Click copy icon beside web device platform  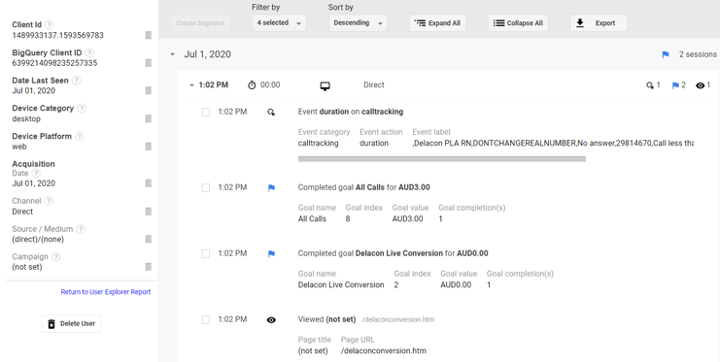148,147
